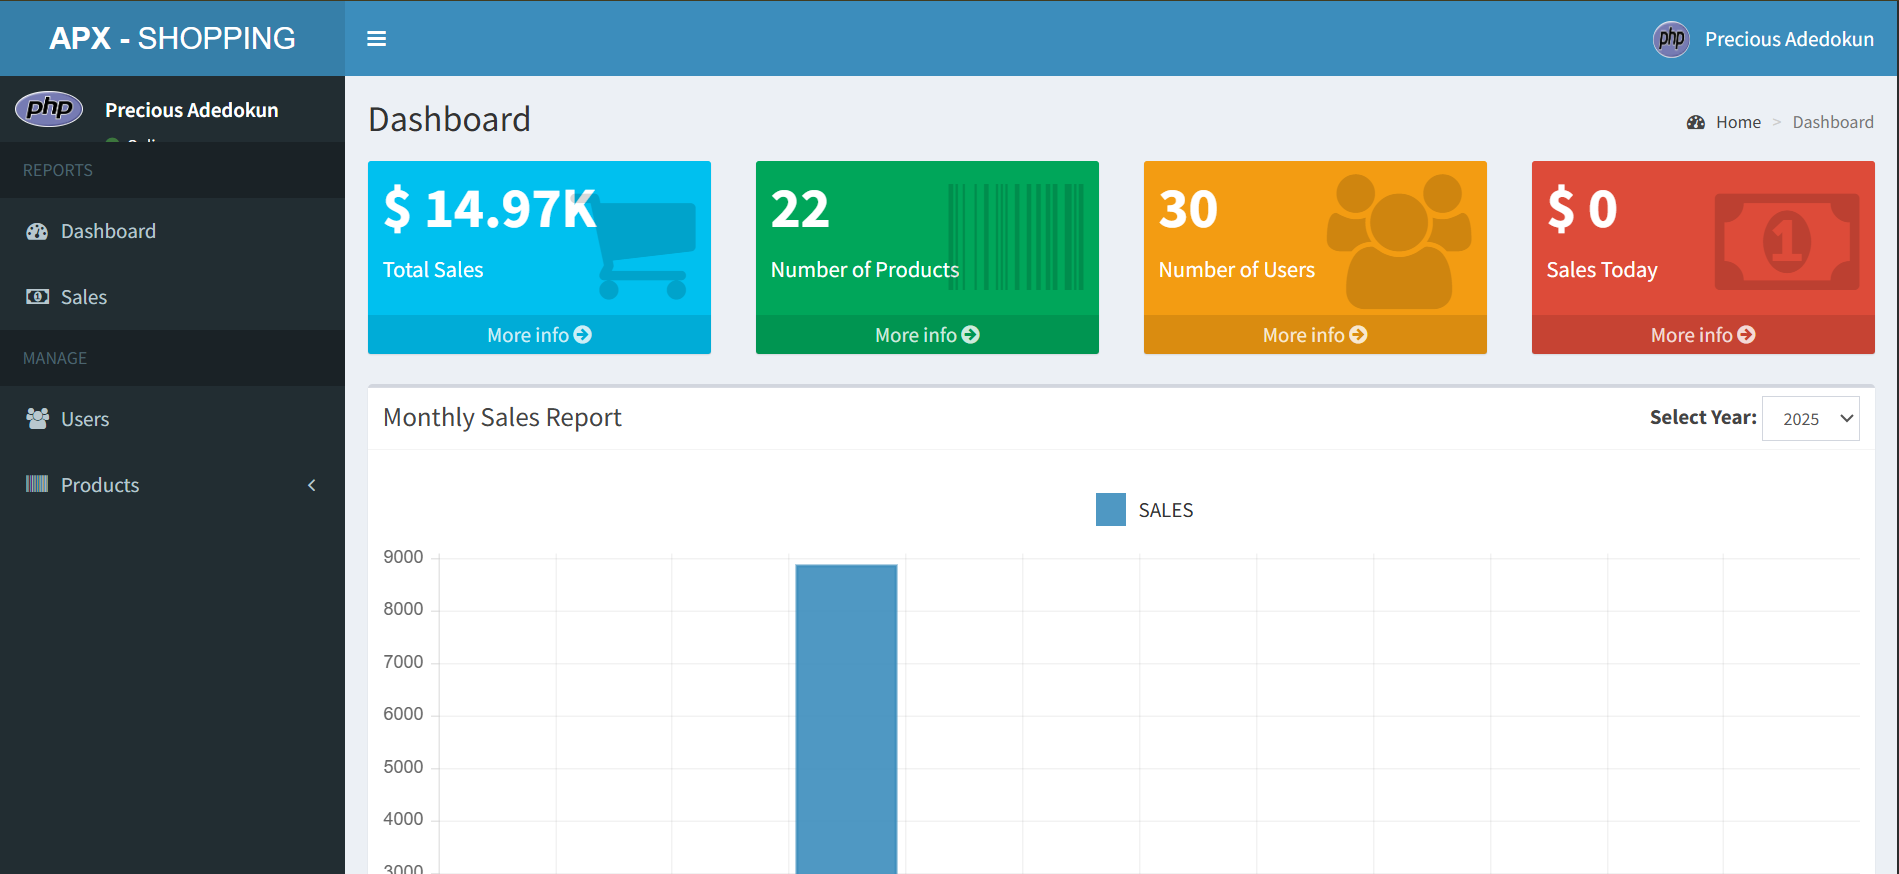
Task: Click More info on the Number of Users card
Action: point(1314,335)
